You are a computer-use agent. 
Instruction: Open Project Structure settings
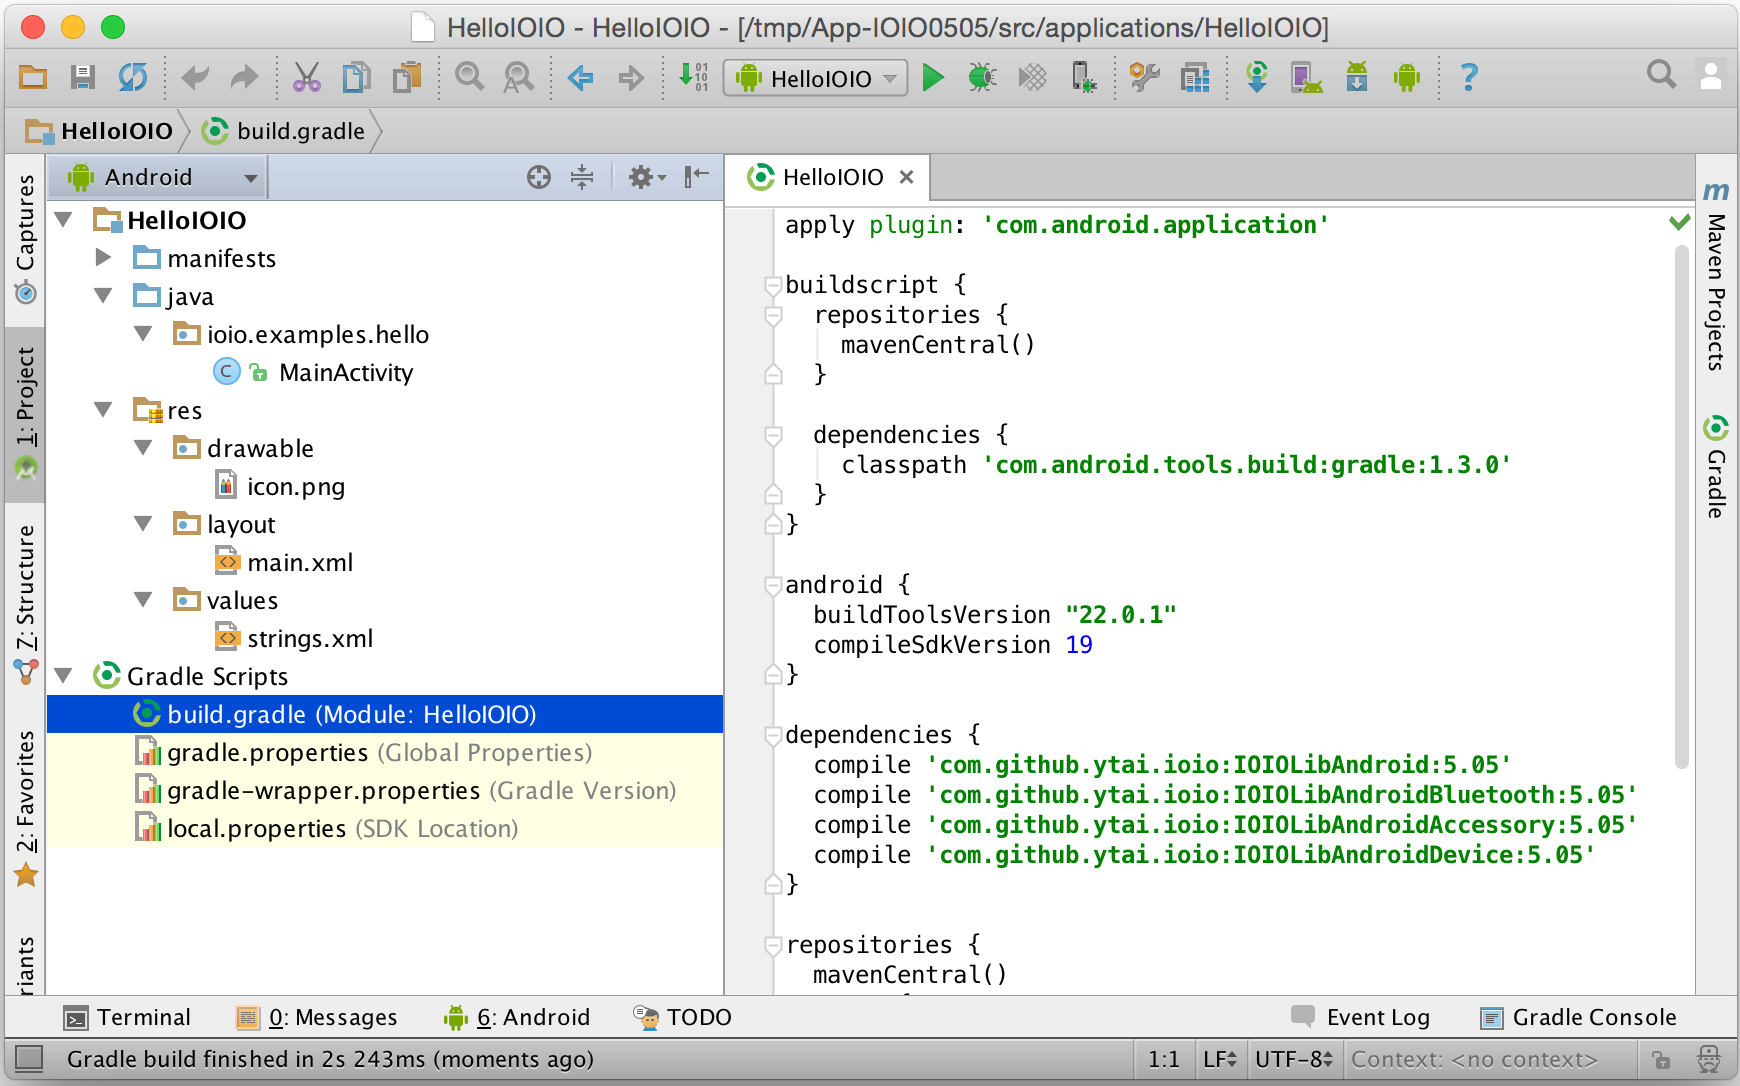pyautogui.click(x=1194, y=77)
